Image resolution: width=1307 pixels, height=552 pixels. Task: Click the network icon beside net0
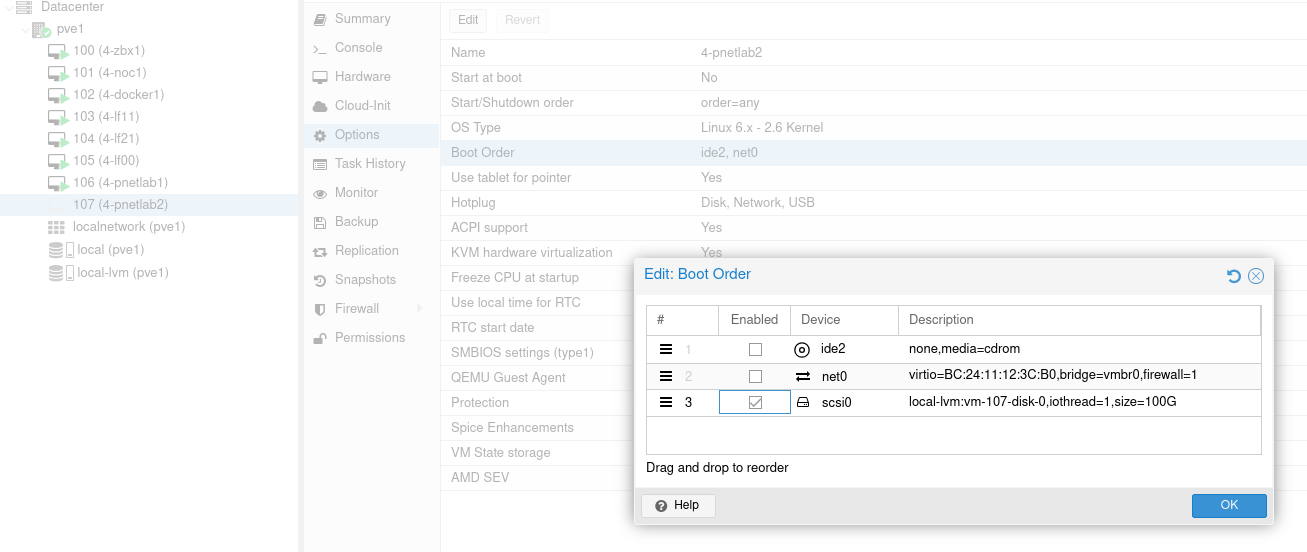(802, 377)
